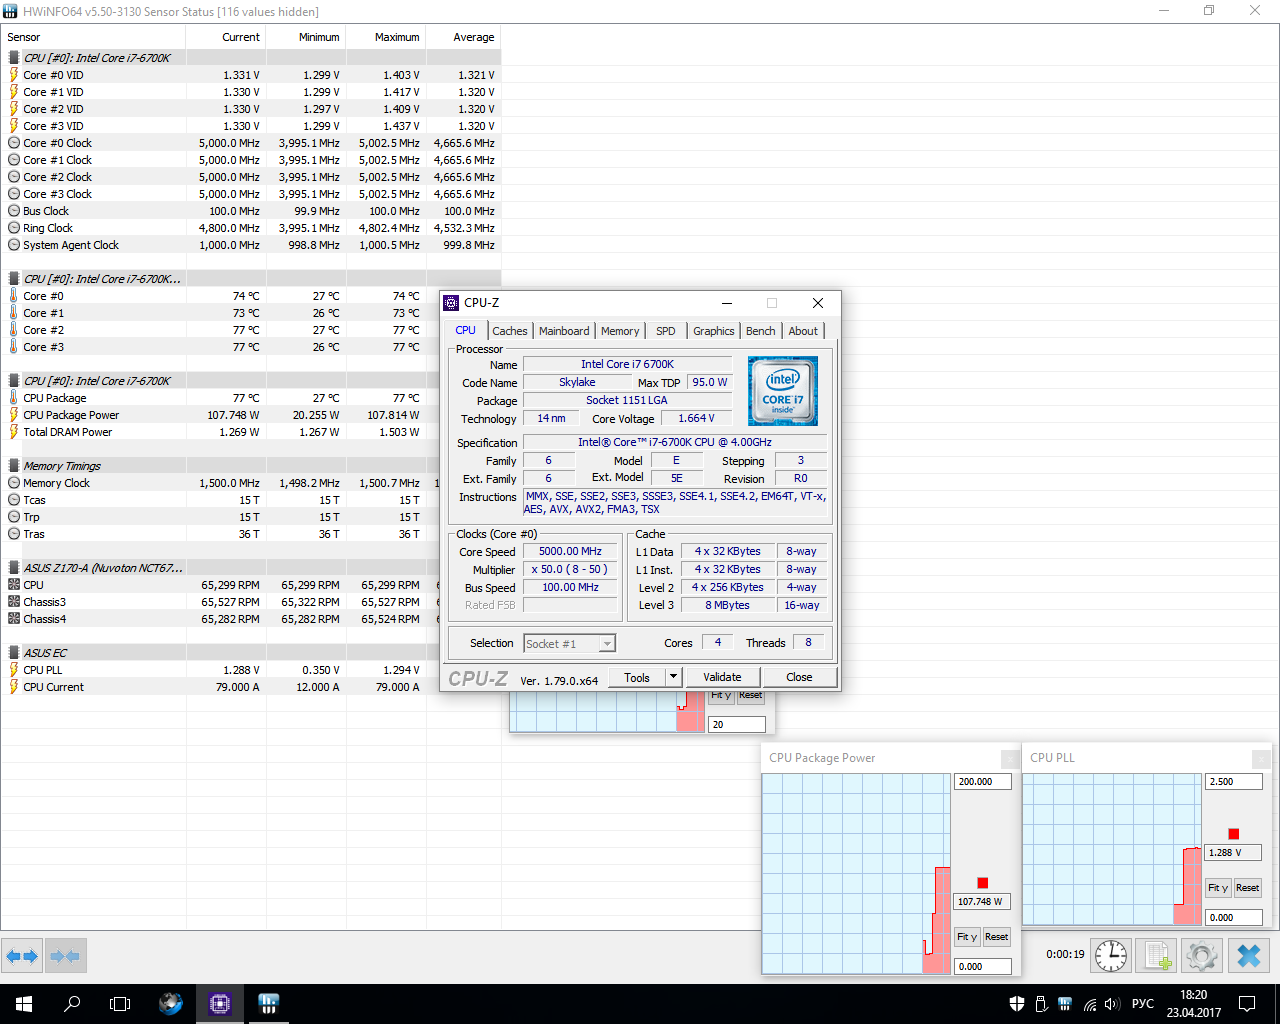Click the Current column header in HWiNFO
This screenshot has width=1280, height=1024.
click(x=227, y=37)
